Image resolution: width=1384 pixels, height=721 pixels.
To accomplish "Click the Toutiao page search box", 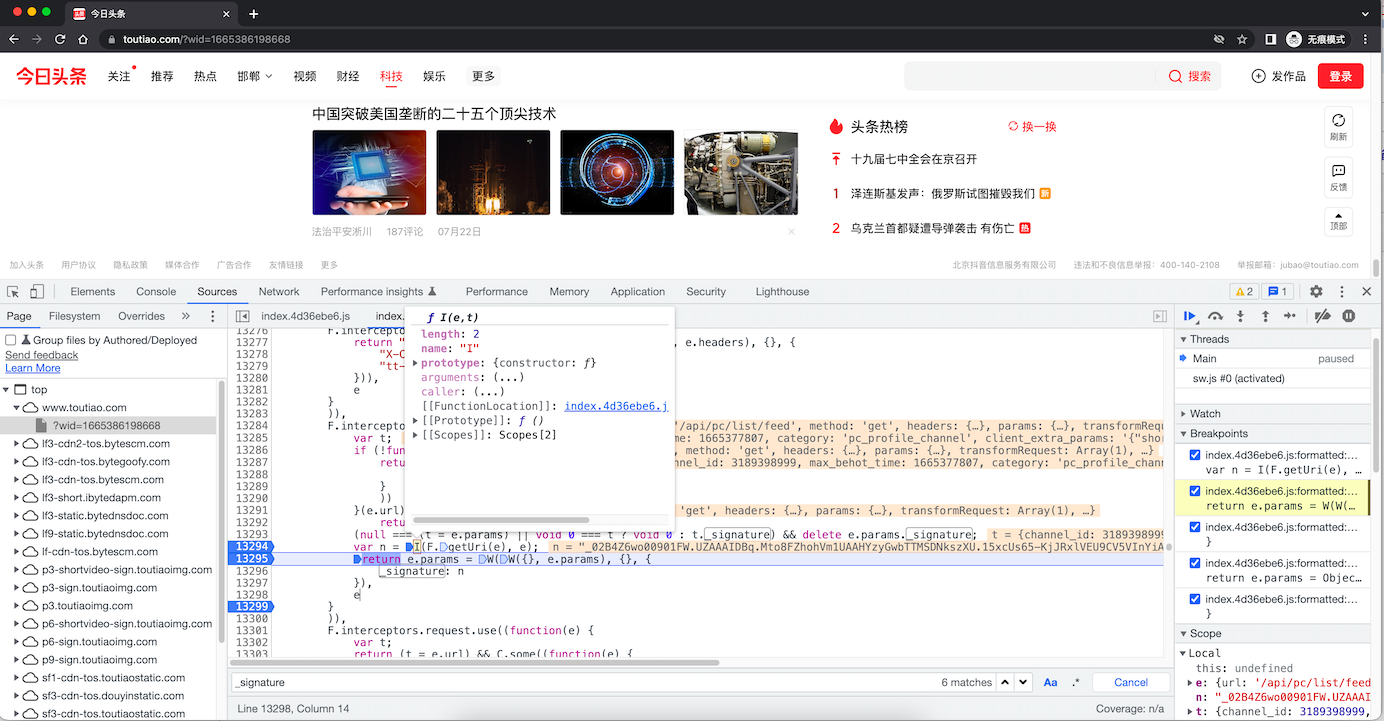I will click(x=1030, y=76).
